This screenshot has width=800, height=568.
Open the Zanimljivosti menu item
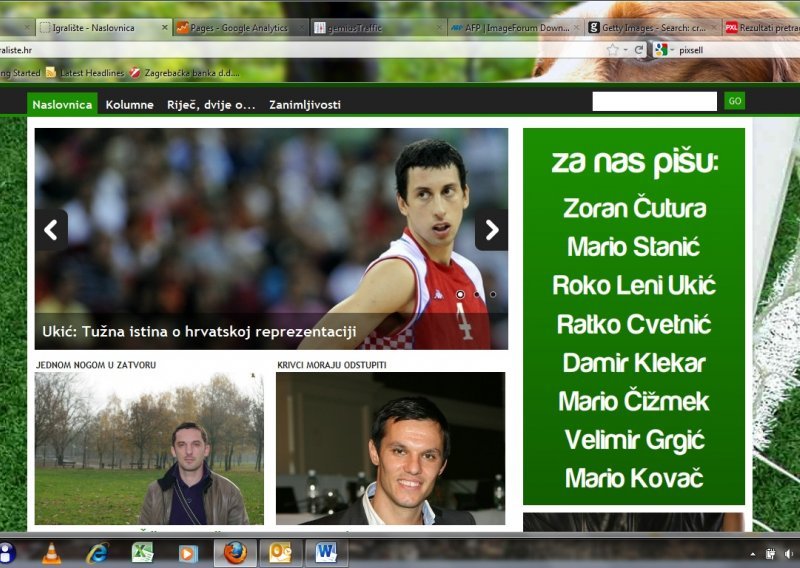point(304,104)
